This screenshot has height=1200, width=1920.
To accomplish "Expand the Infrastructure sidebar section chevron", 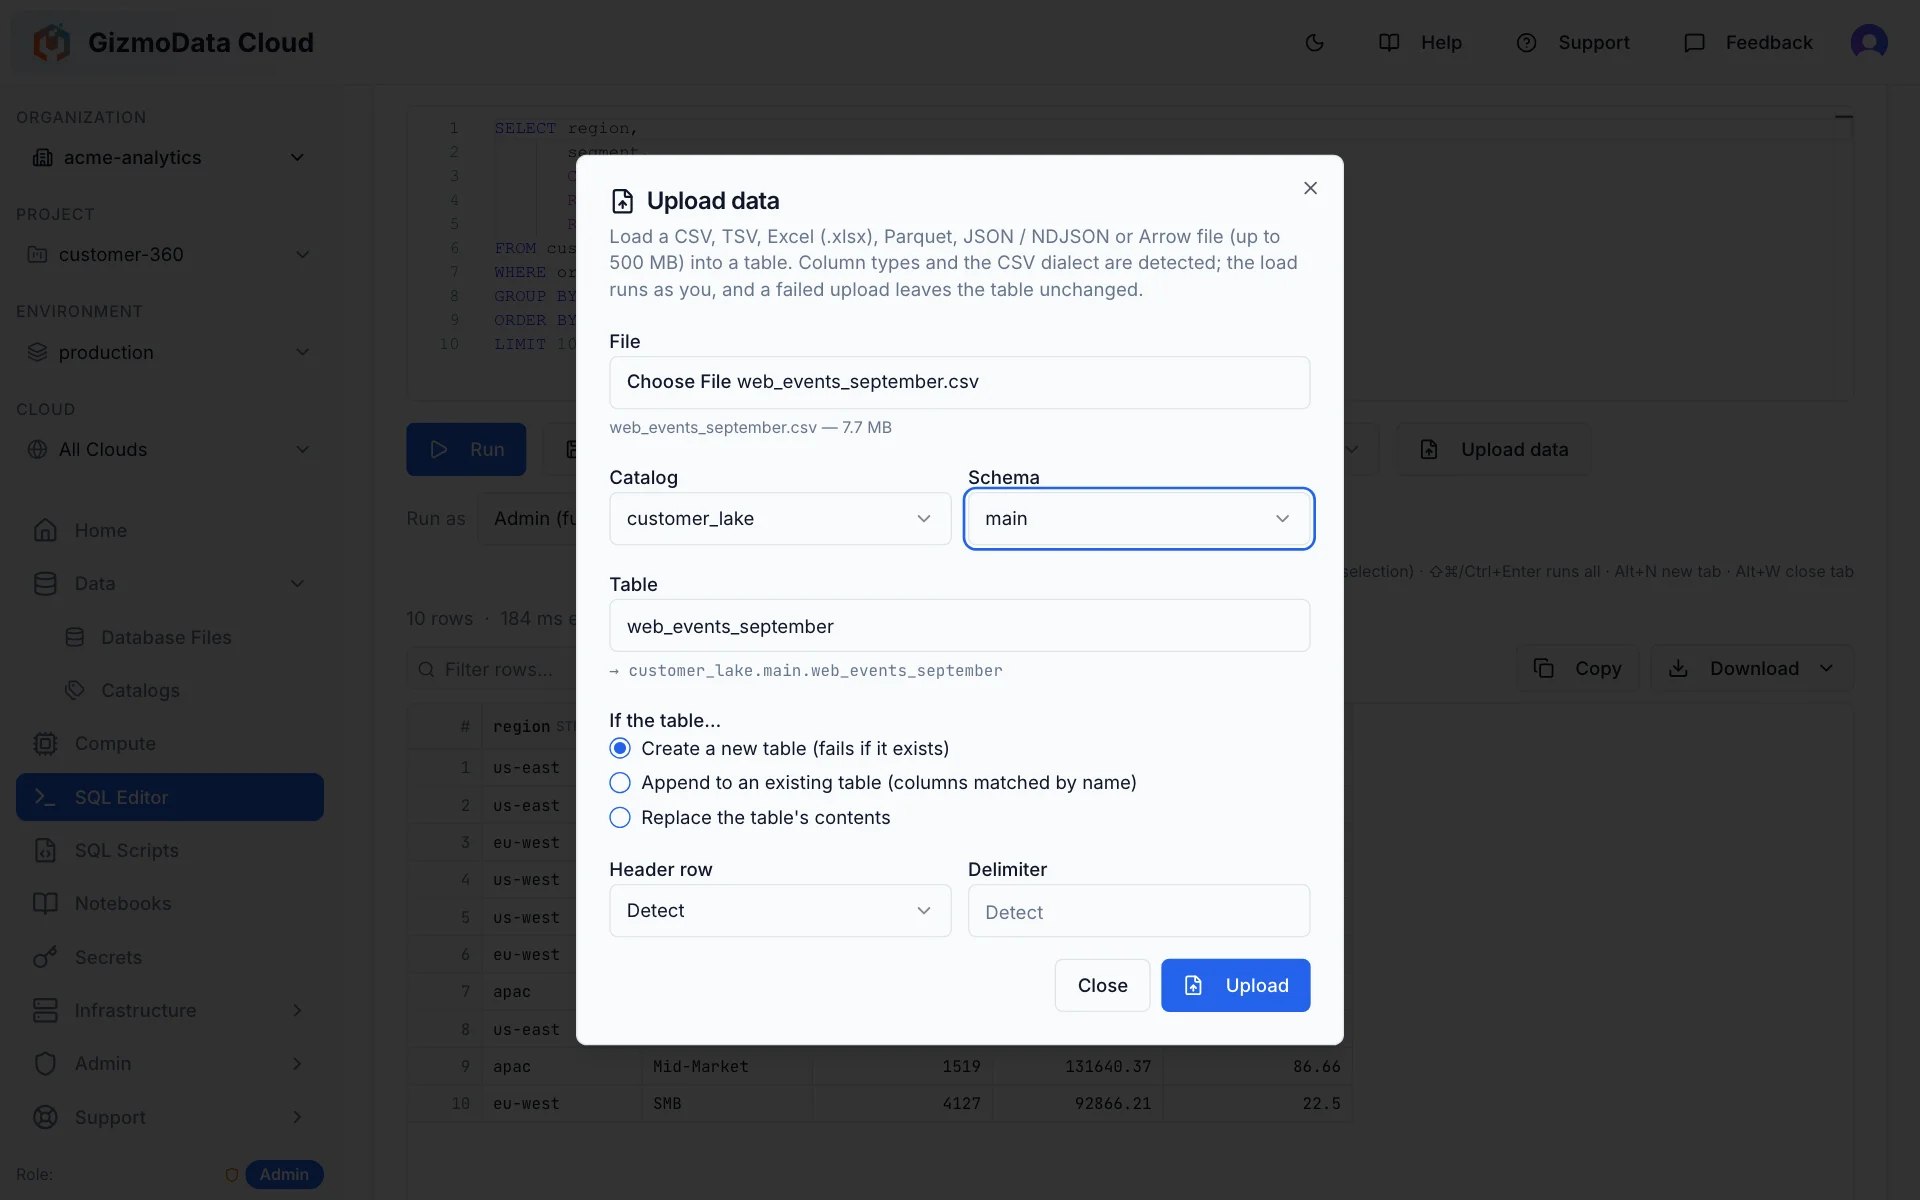I will (297, 1010).
